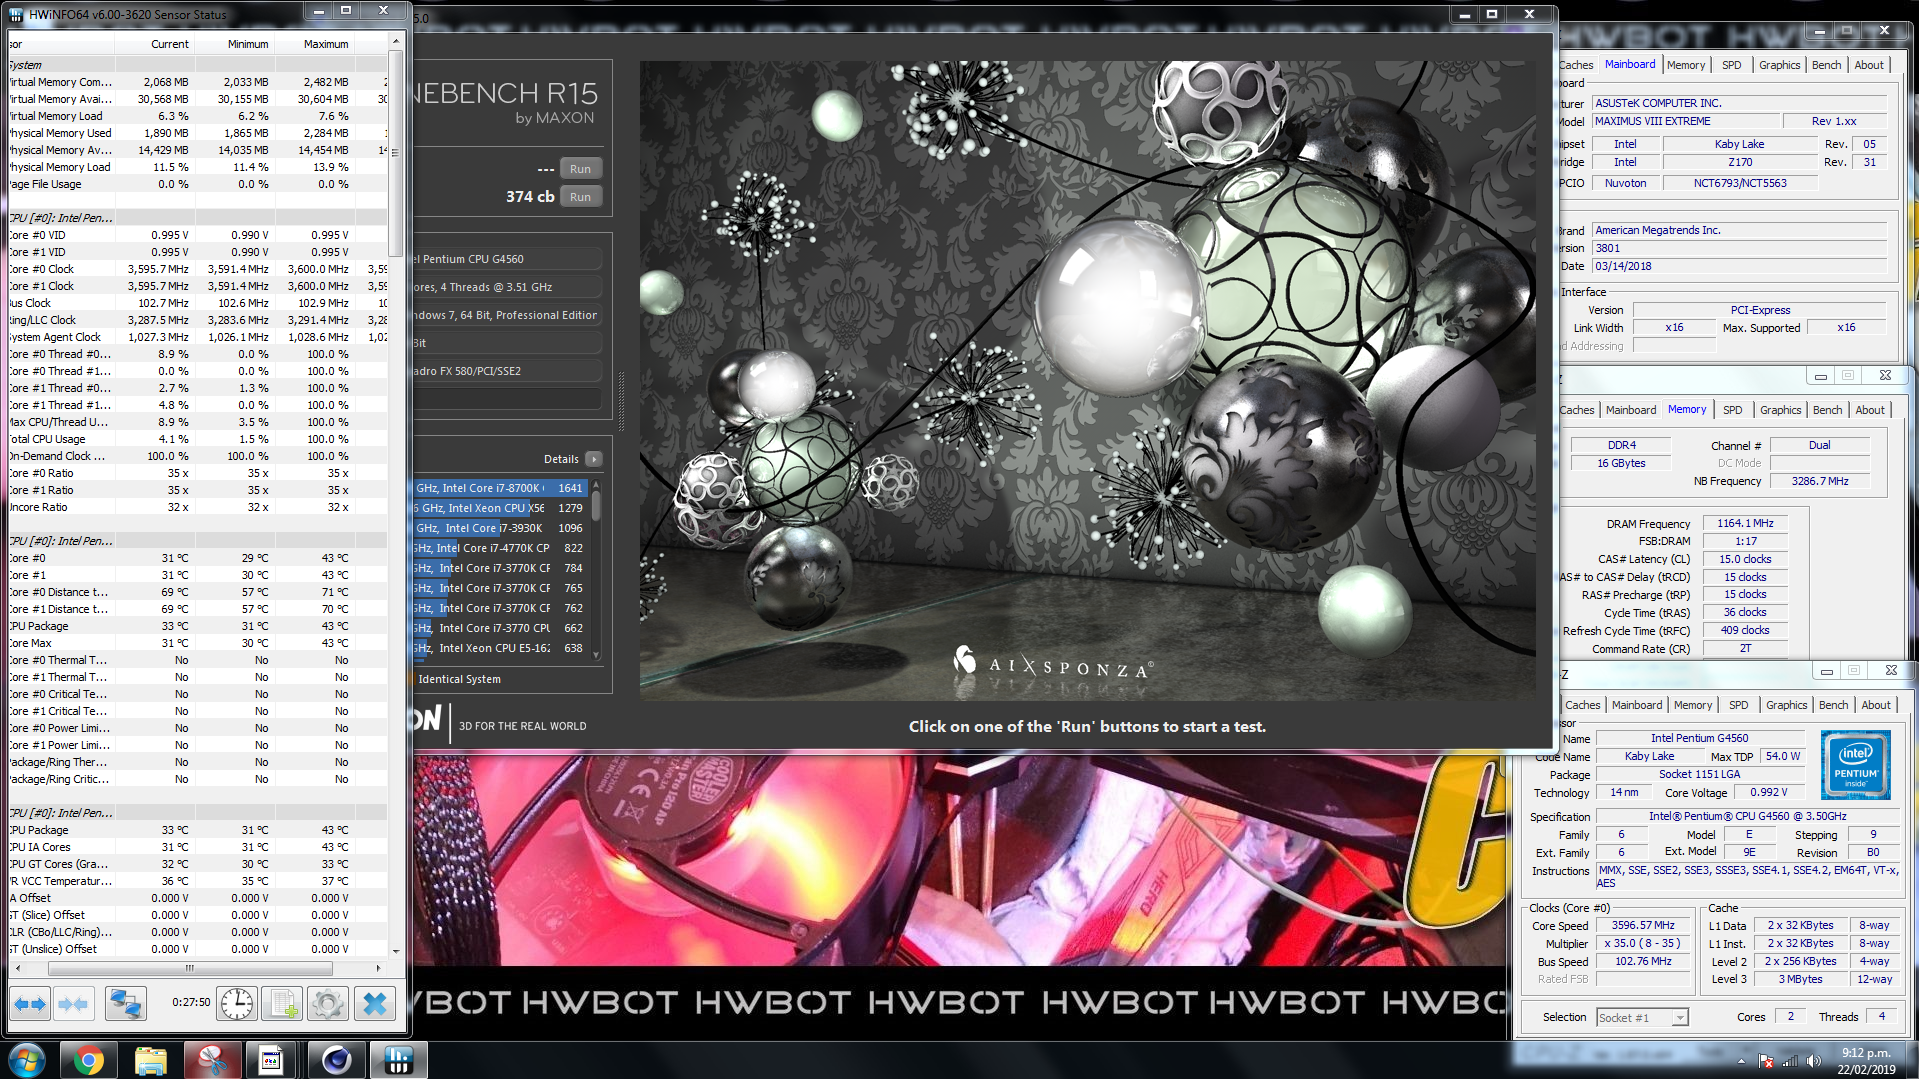Close HWiNFO sensors using the blue X icon
The image size is (1919, 1079).
pos(375,1003)
